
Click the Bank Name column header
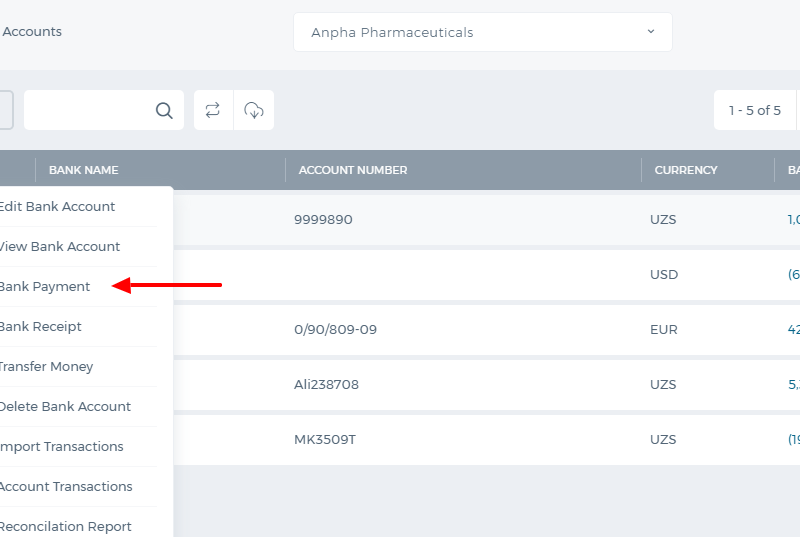84,170
